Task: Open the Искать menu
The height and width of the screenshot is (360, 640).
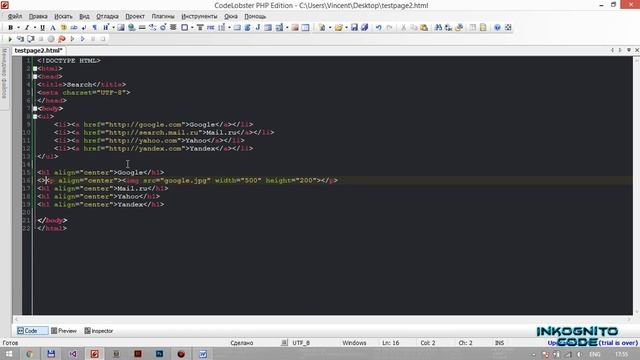Action: click(63, 16)
